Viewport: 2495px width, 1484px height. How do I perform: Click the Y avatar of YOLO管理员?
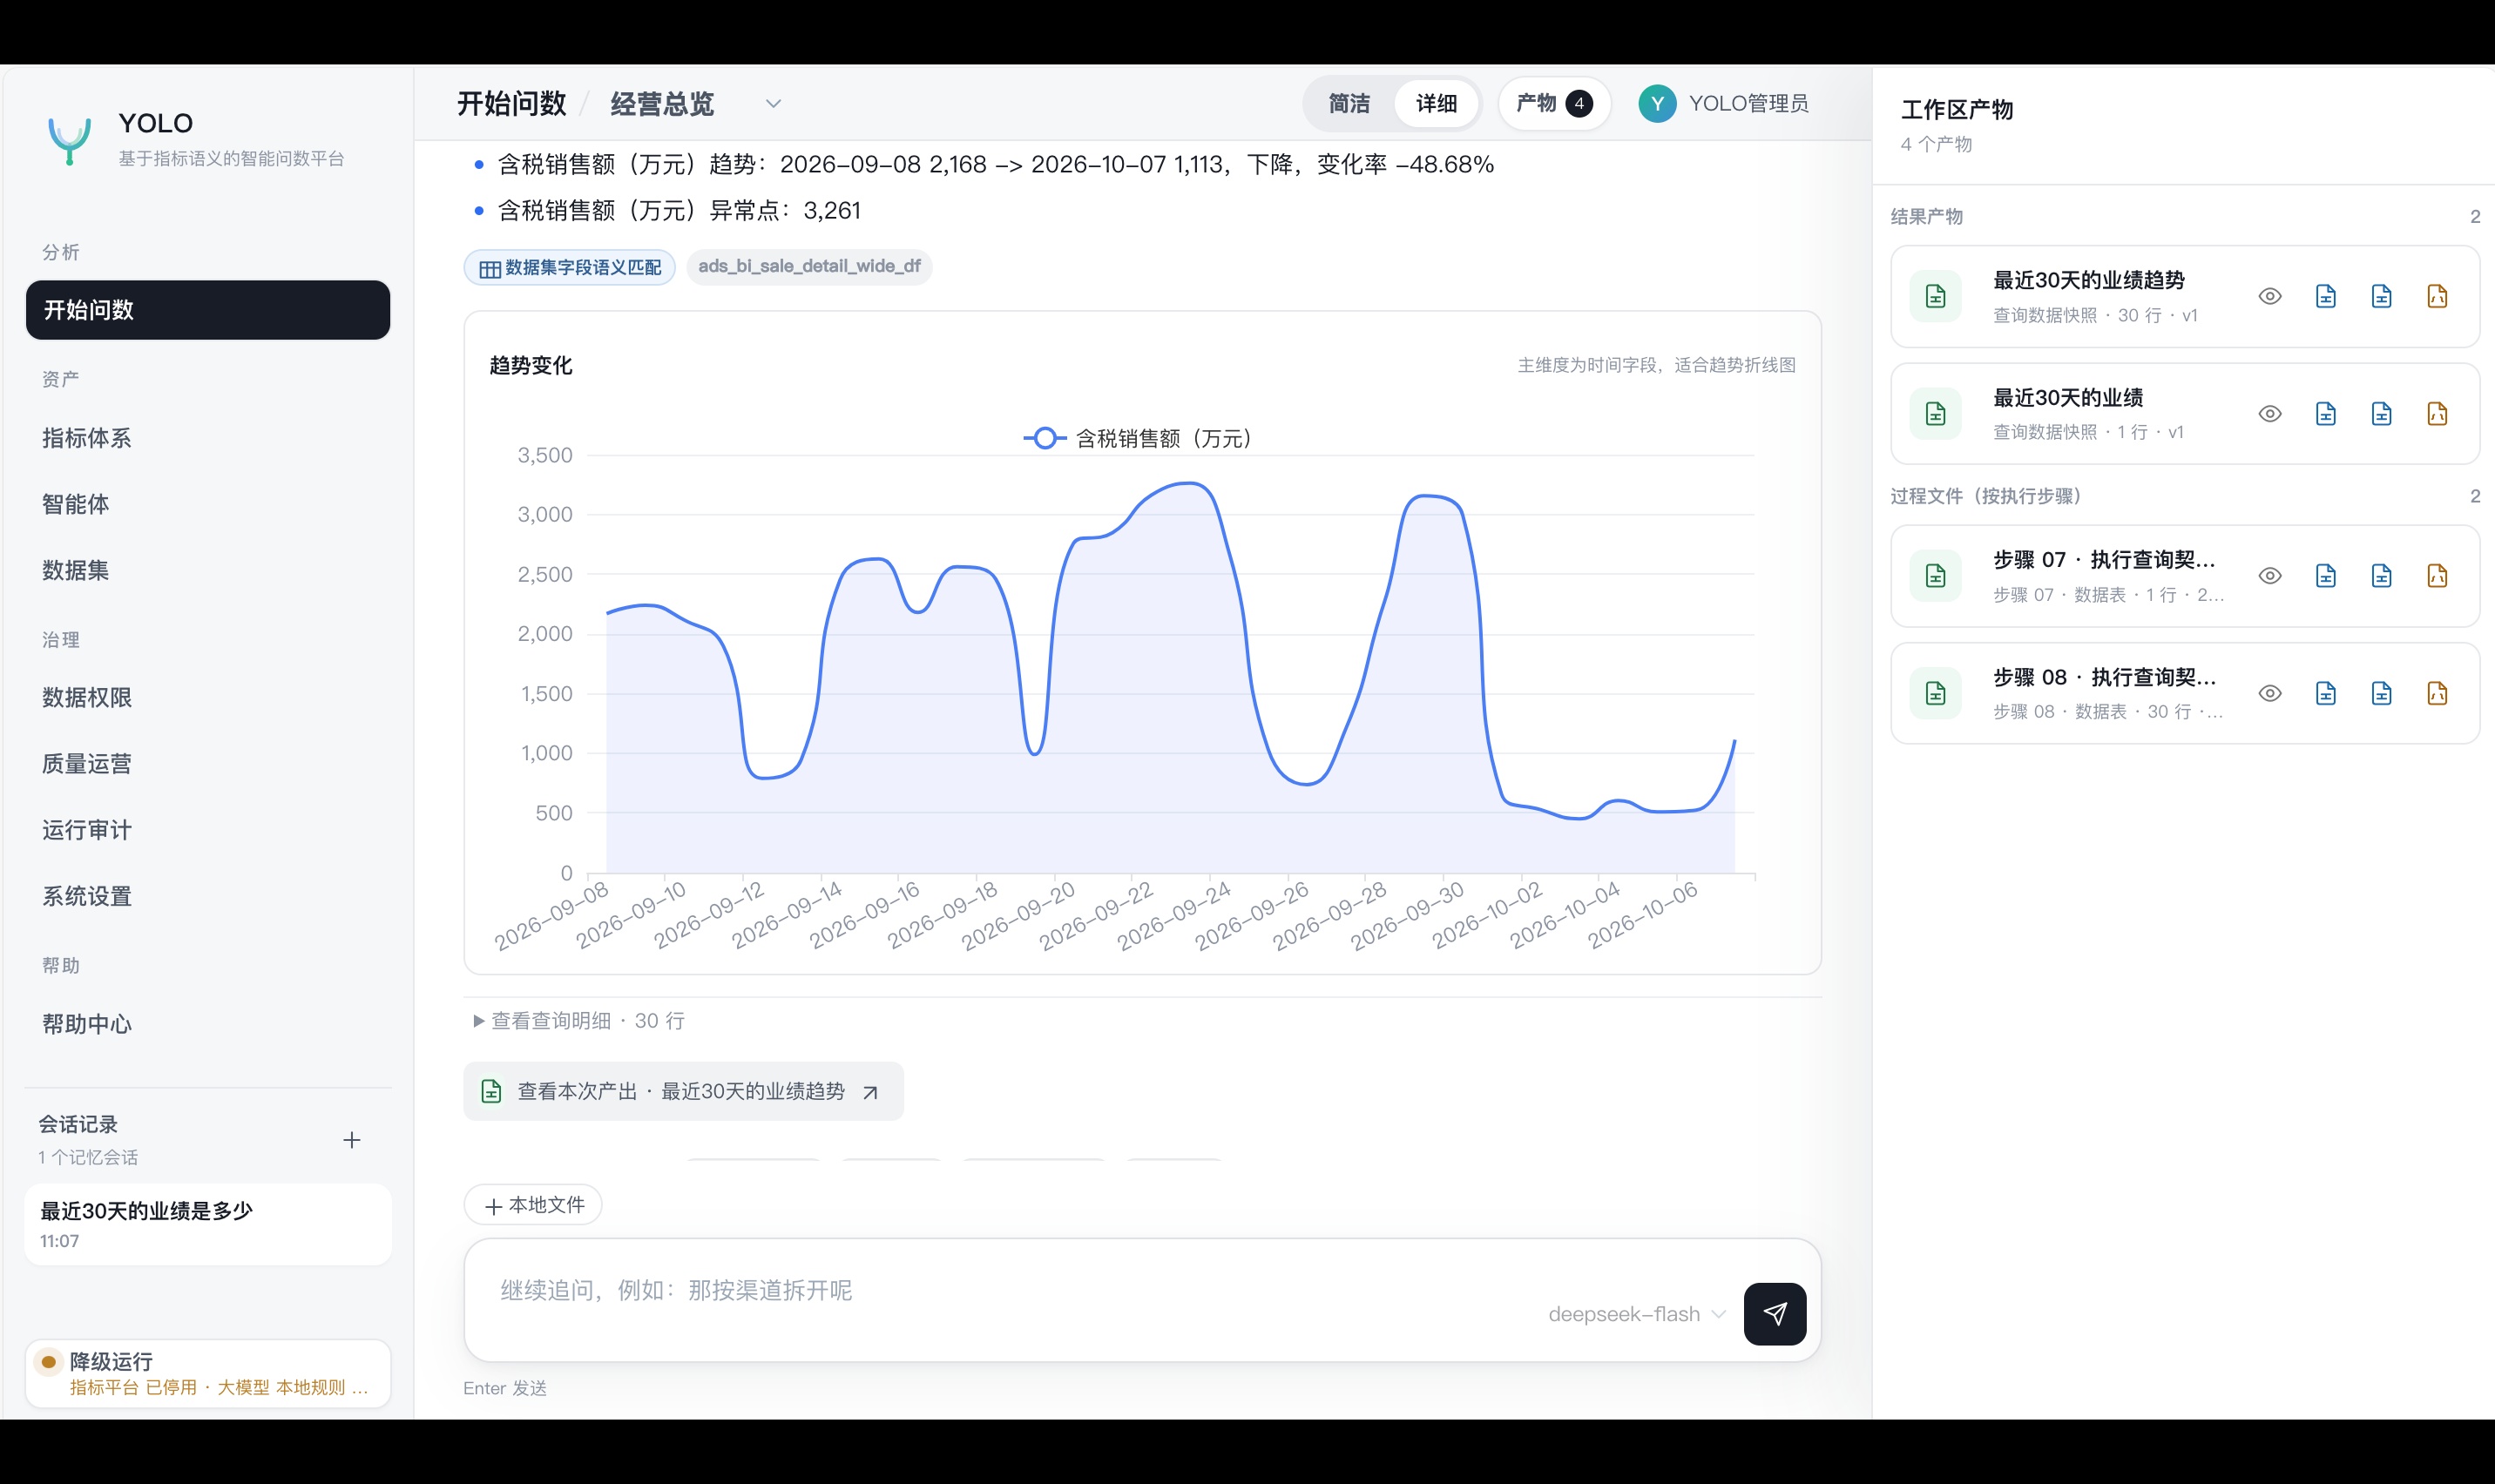pyautogui.click(x=1657, y=103)
